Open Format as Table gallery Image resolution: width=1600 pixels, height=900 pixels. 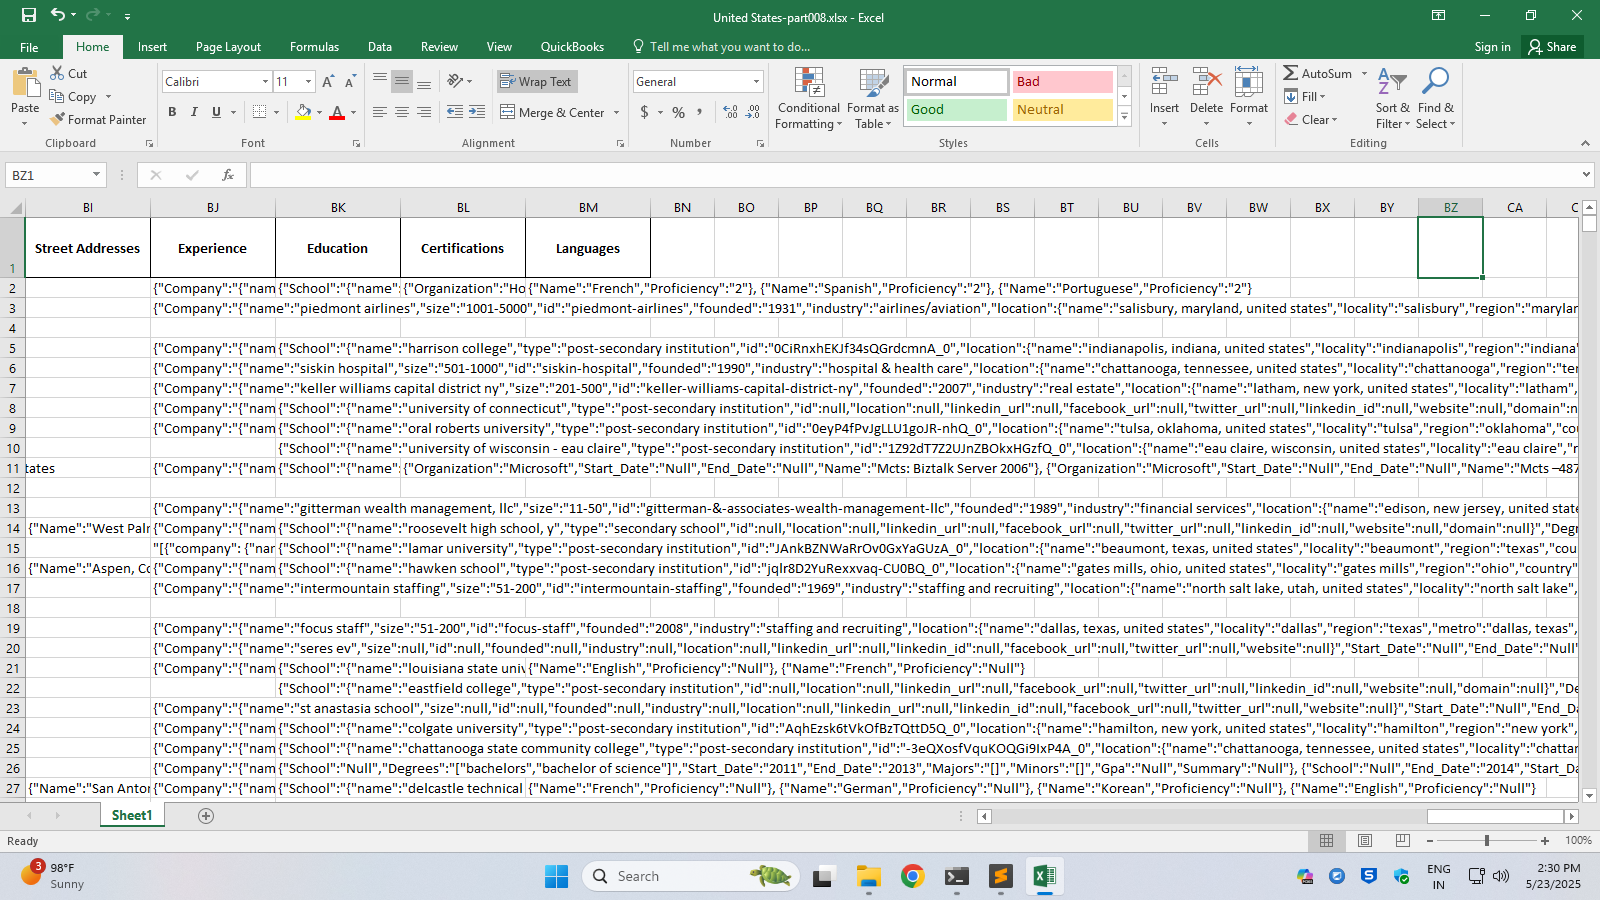[873, 98]
